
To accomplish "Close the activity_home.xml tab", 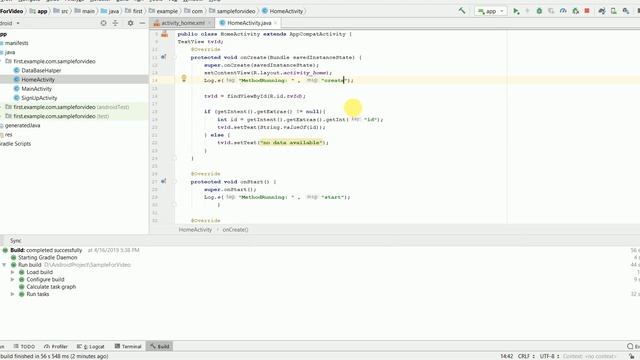I will [209, 23].
